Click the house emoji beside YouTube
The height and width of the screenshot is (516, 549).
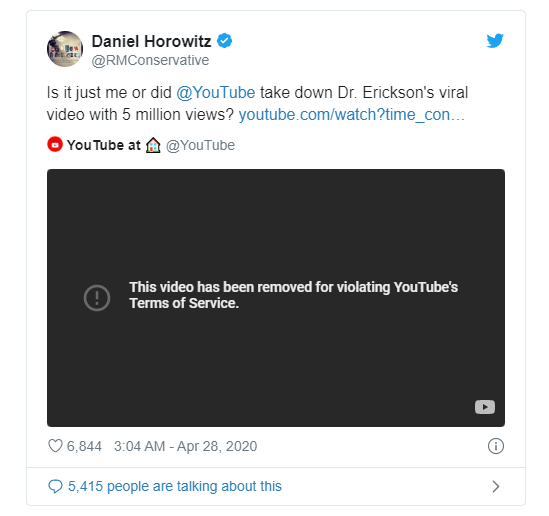[x=153, y=145]
